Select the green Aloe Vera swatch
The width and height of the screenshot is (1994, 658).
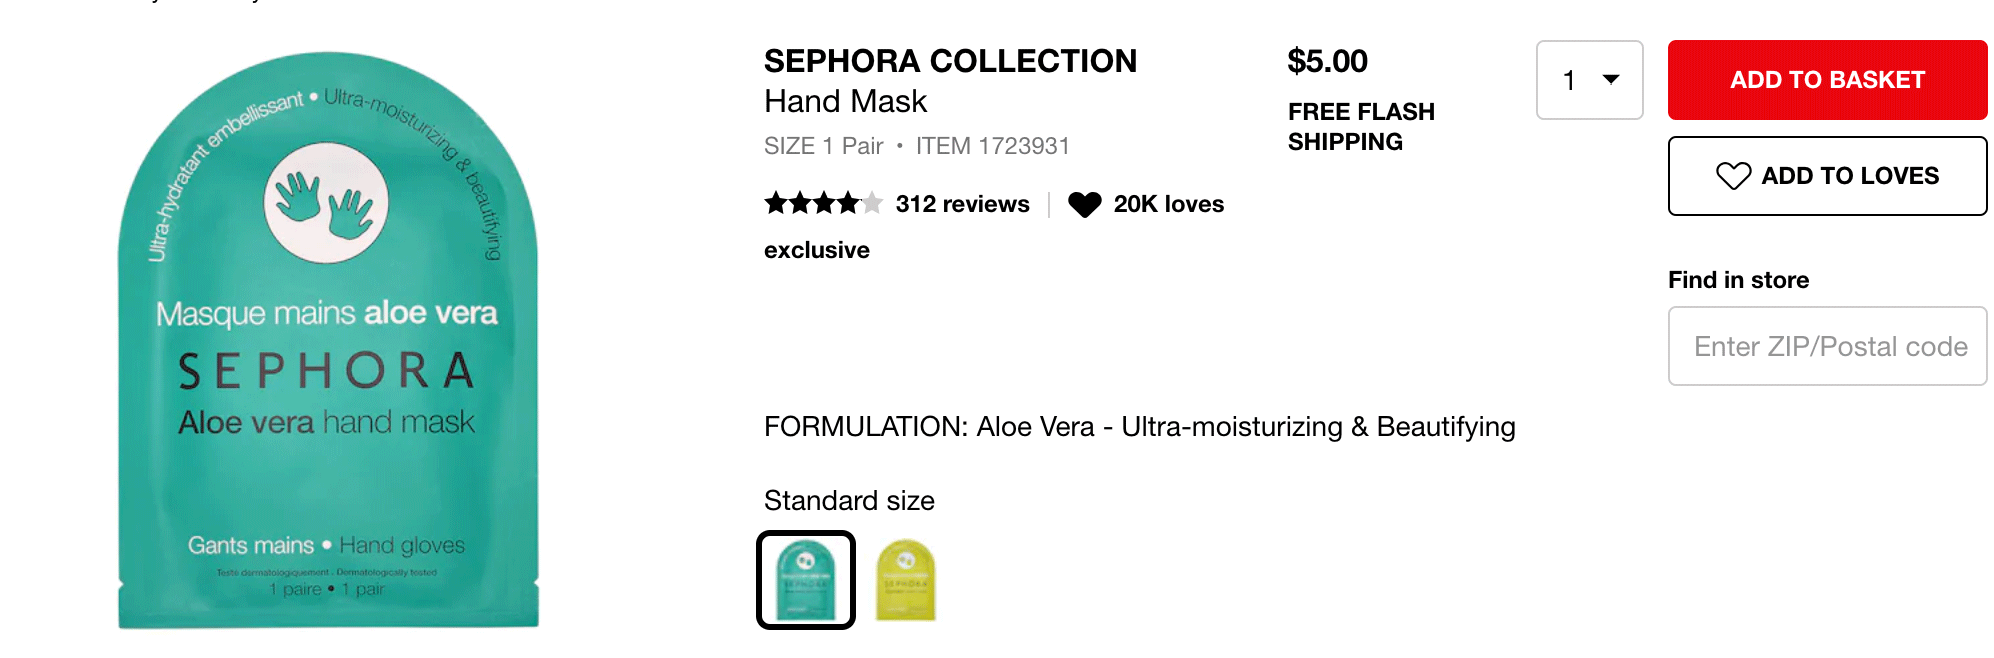(x=806, y=580)
